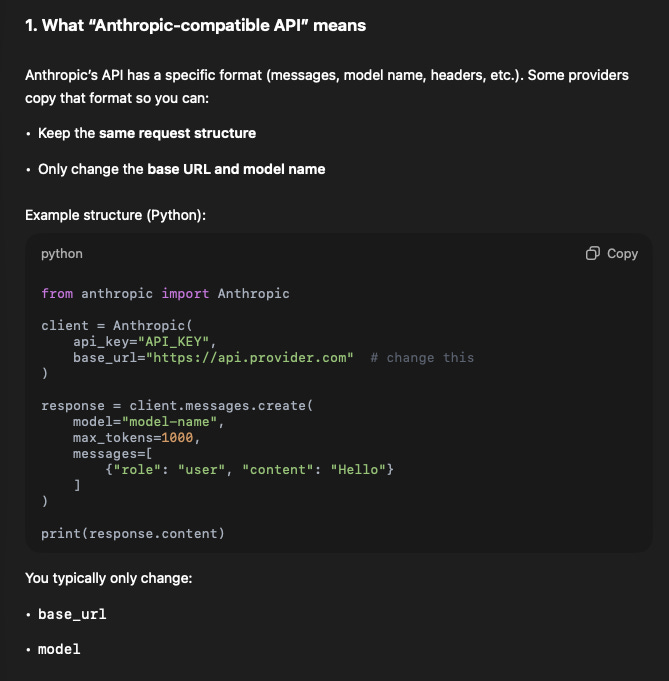The image size is (669, 681).
Task: Click the api_key="API_KEY" code line
Action: coord(144,342)
